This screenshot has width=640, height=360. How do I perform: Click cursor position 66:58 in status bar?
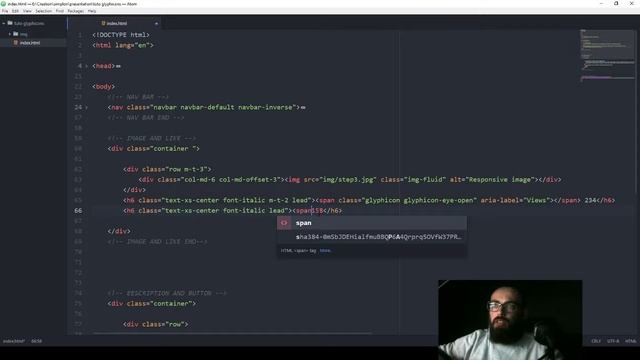[x=36, y=341]
